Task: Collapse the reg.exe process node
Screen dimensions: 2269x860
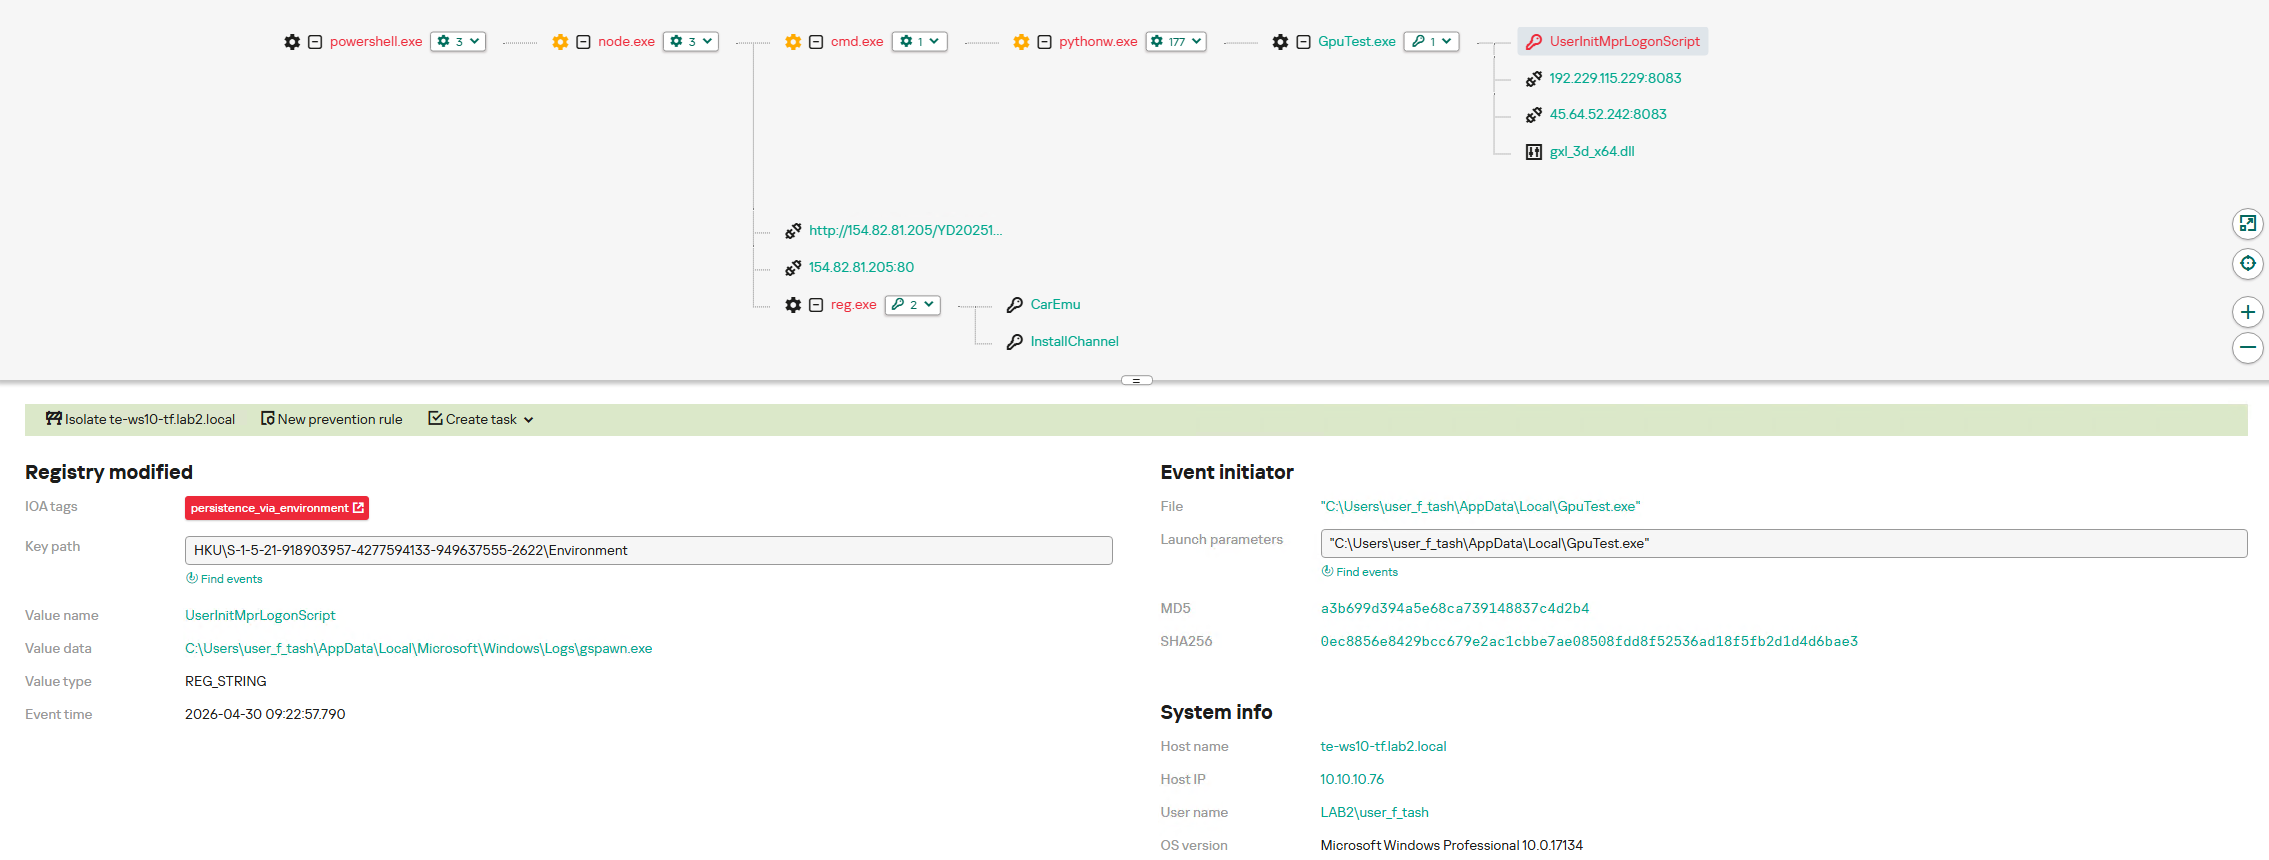Action: click(816, 305)
